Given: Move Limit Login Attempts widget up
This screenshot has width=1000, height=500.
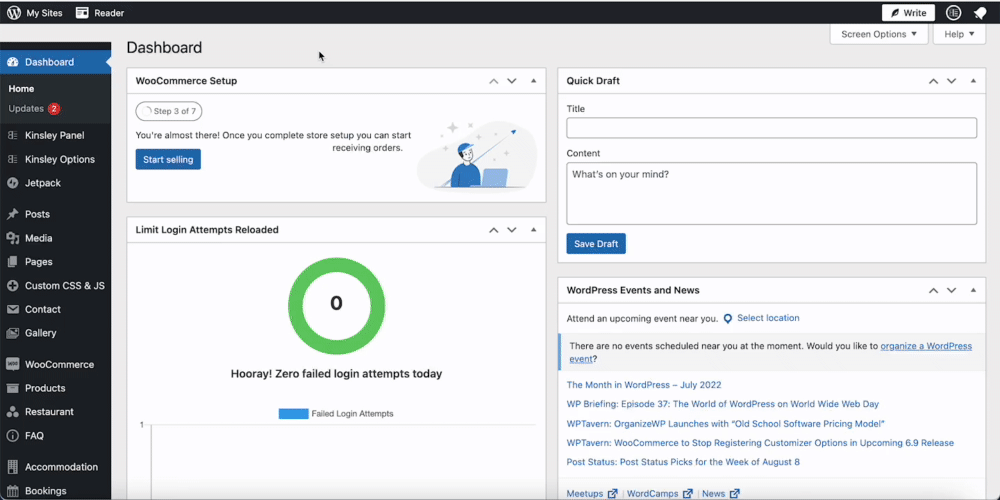Looking at the screenshot, I should click(x=493, y=230).
